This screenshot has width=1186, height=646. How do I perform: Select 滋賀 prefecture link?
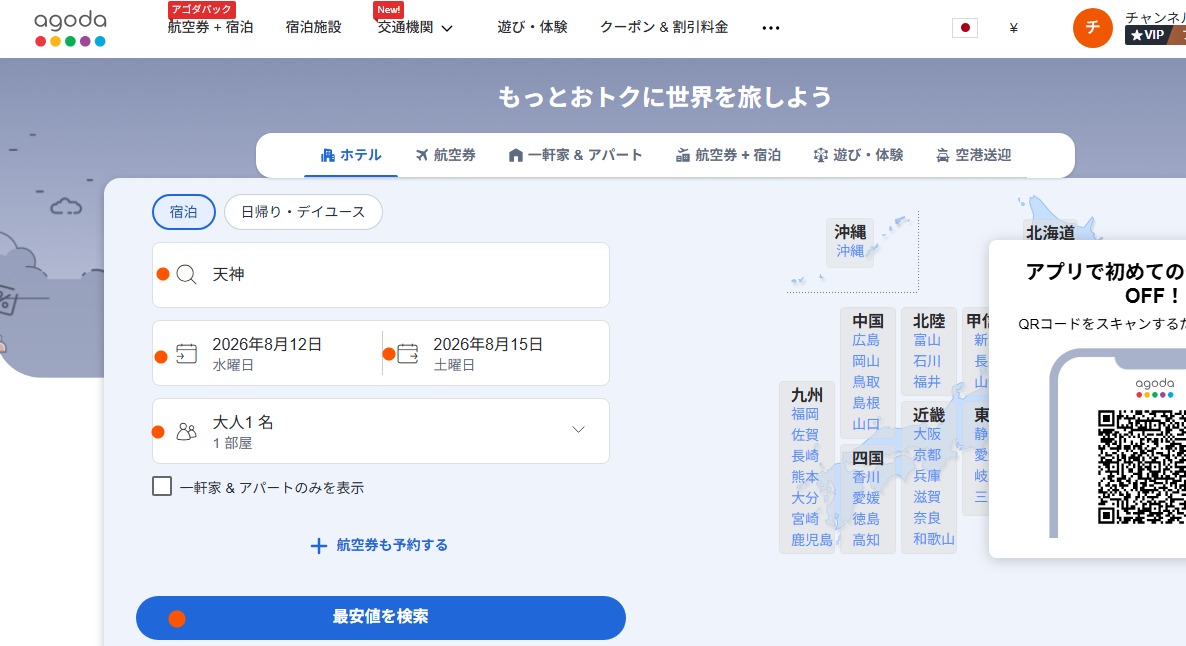tap(927, 497)
